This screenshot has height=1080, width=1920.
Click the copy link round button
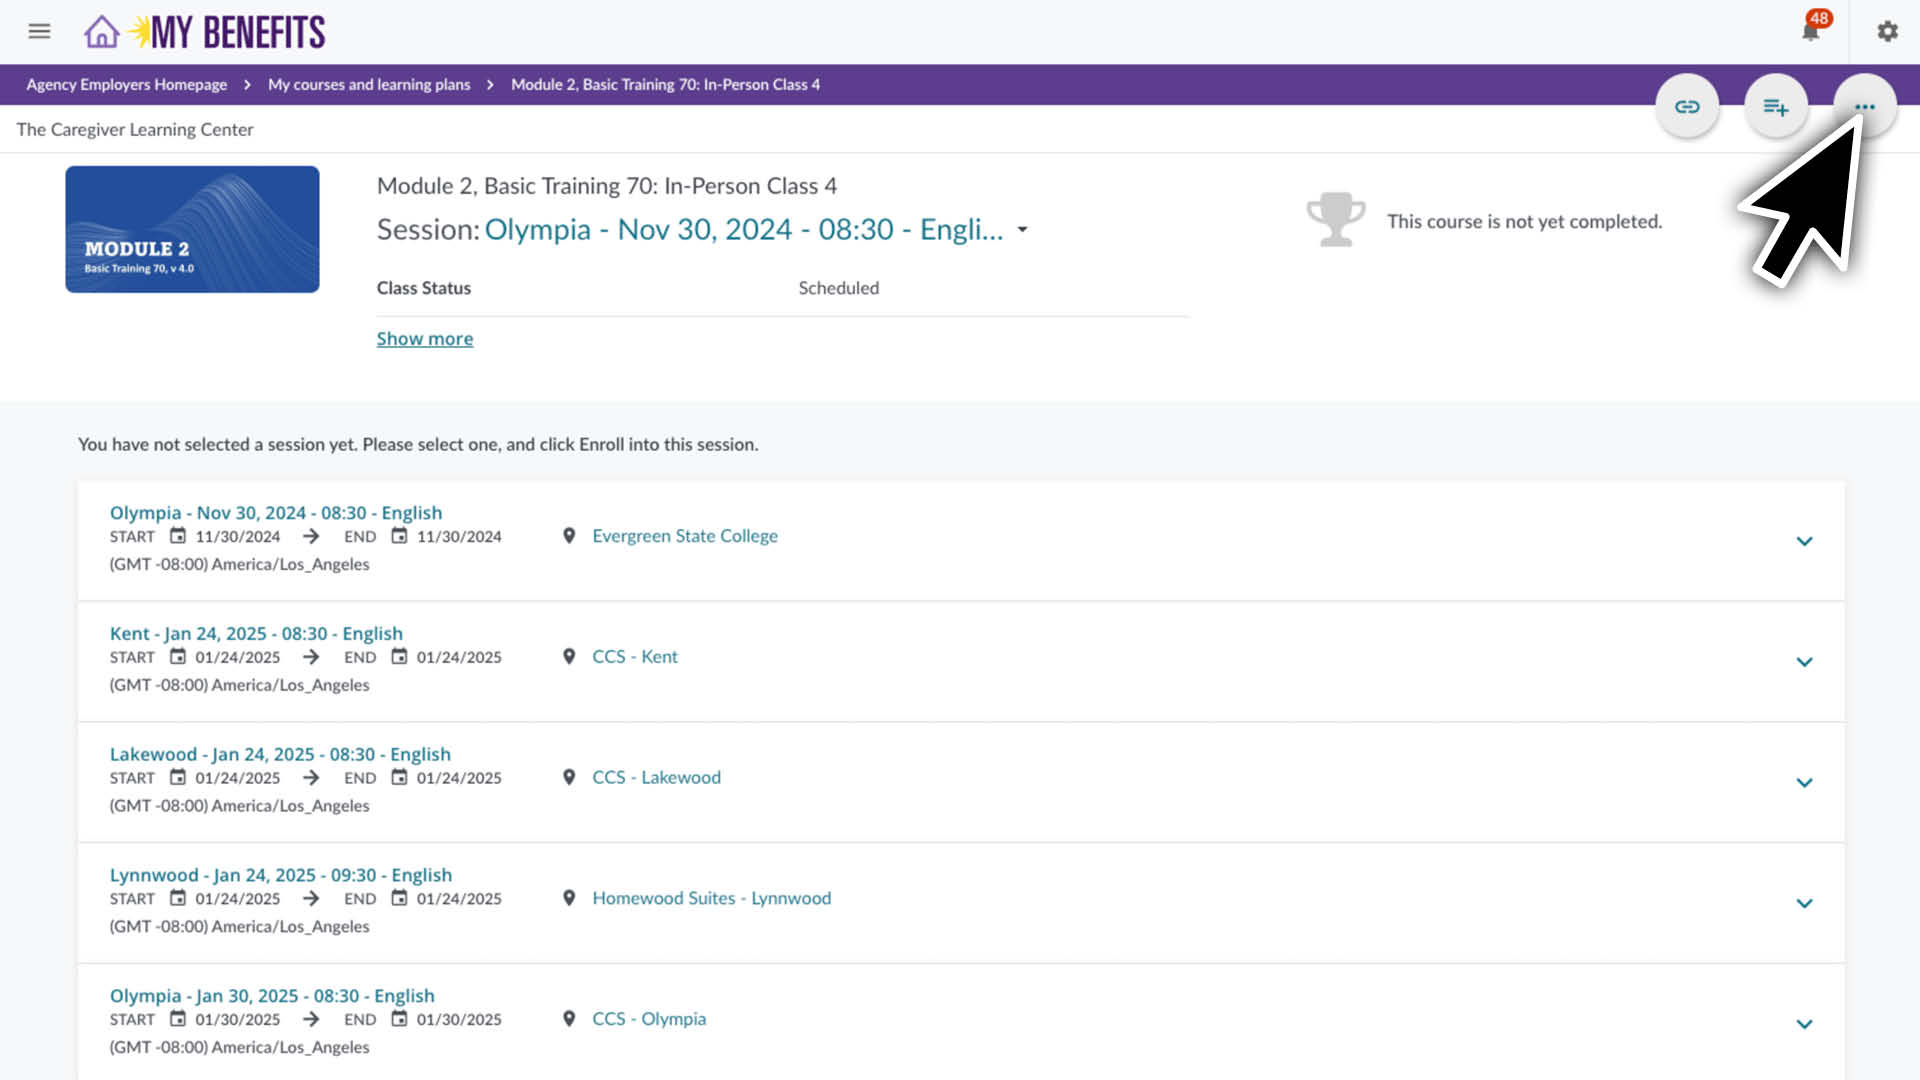(x=1687, y=107)
